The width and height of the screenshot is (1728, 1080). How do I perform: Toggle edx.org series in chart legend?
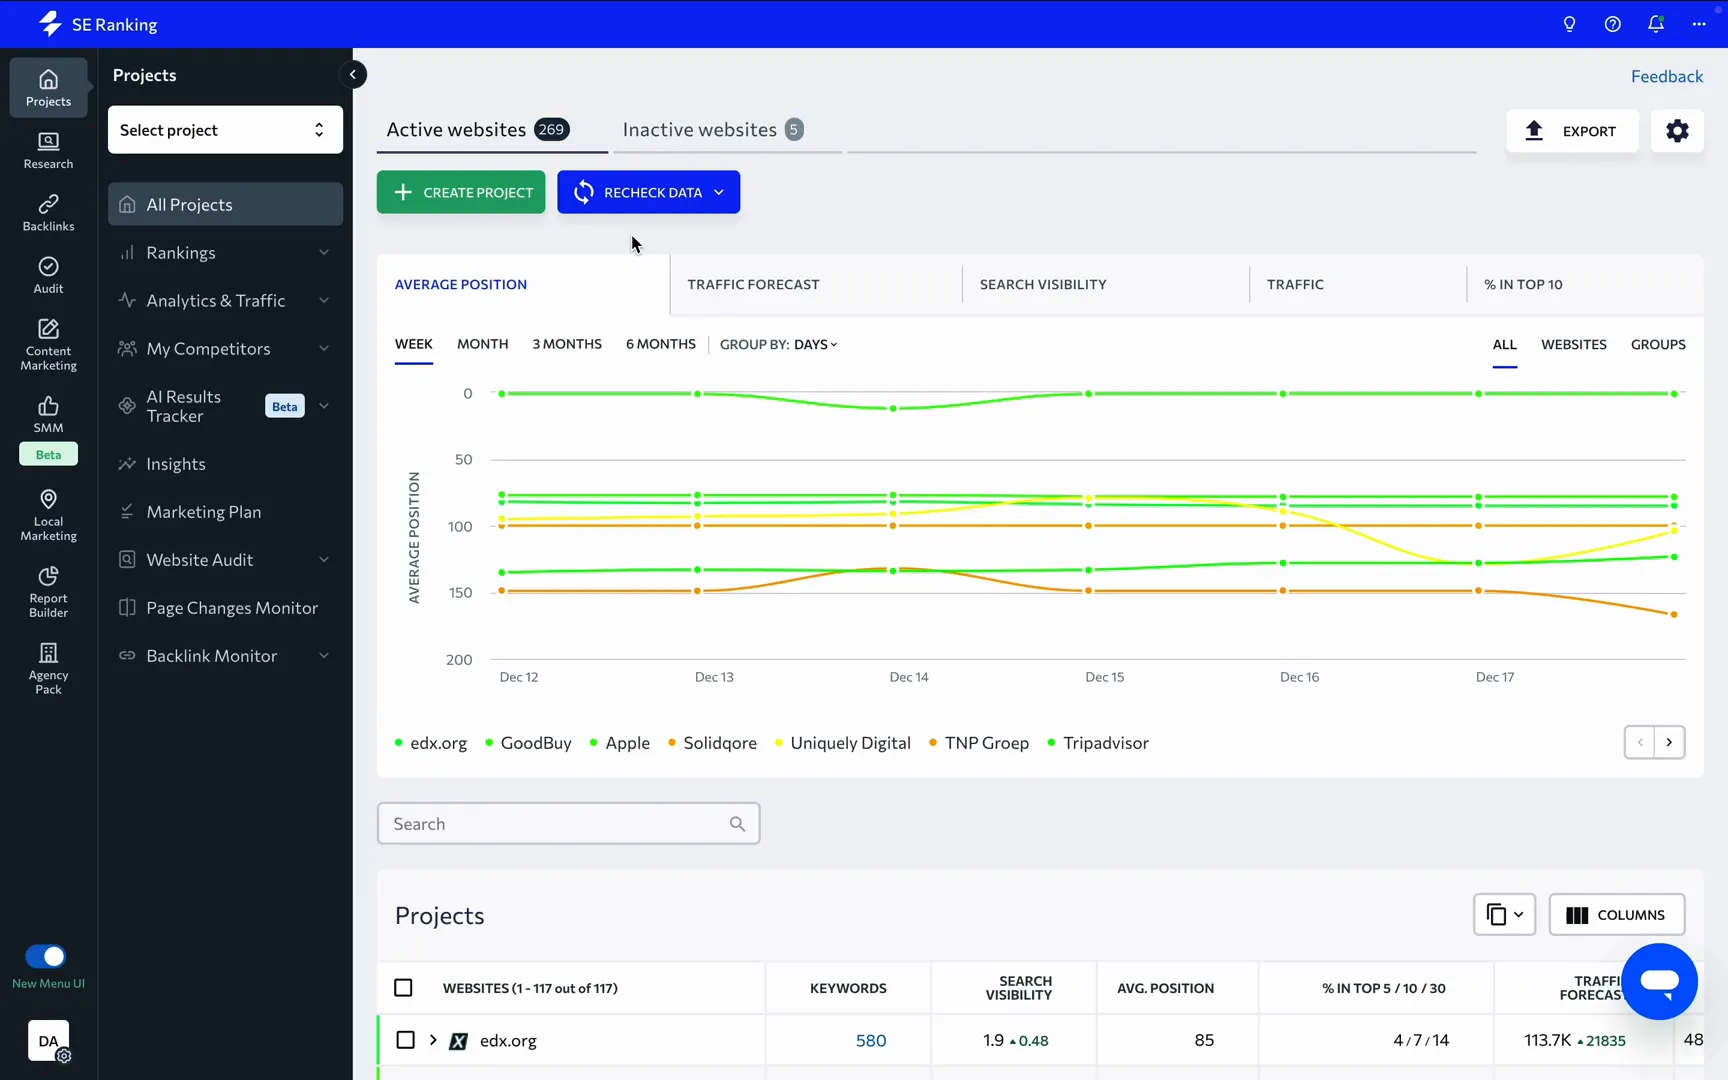coord(431,743)
